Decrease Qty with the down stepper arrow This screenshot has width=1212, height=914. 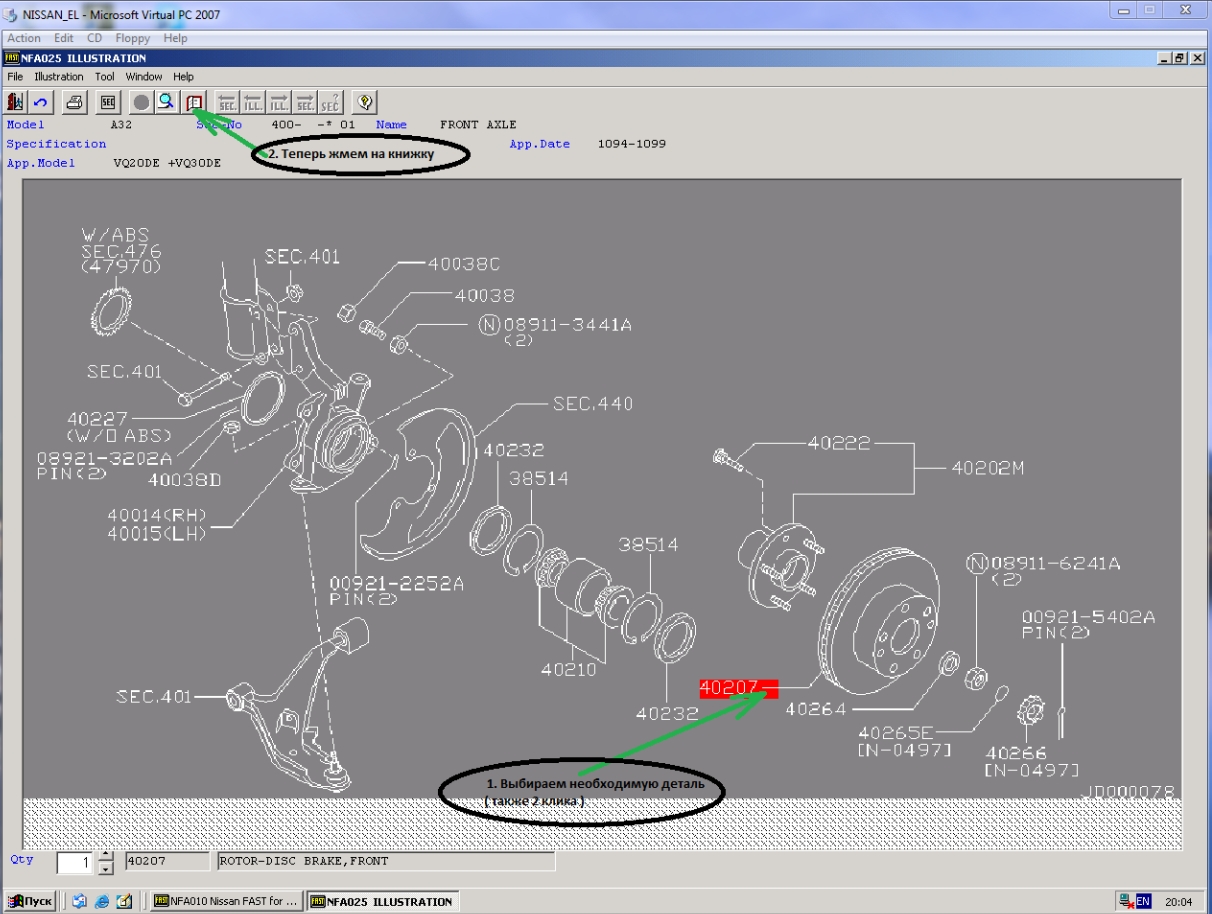click(x=107, y=869)
